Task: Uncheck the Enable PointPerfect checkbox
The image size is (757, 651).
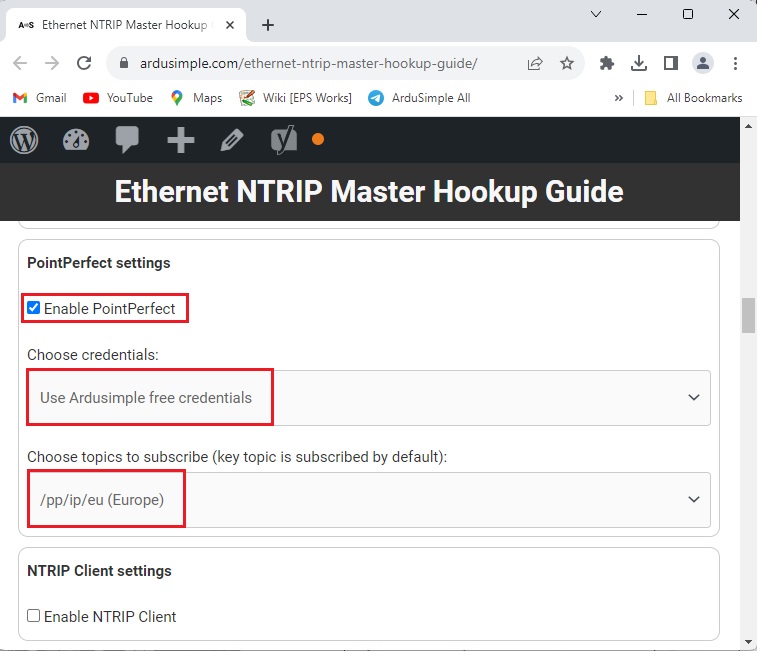Action: click(x=34, y=308)
